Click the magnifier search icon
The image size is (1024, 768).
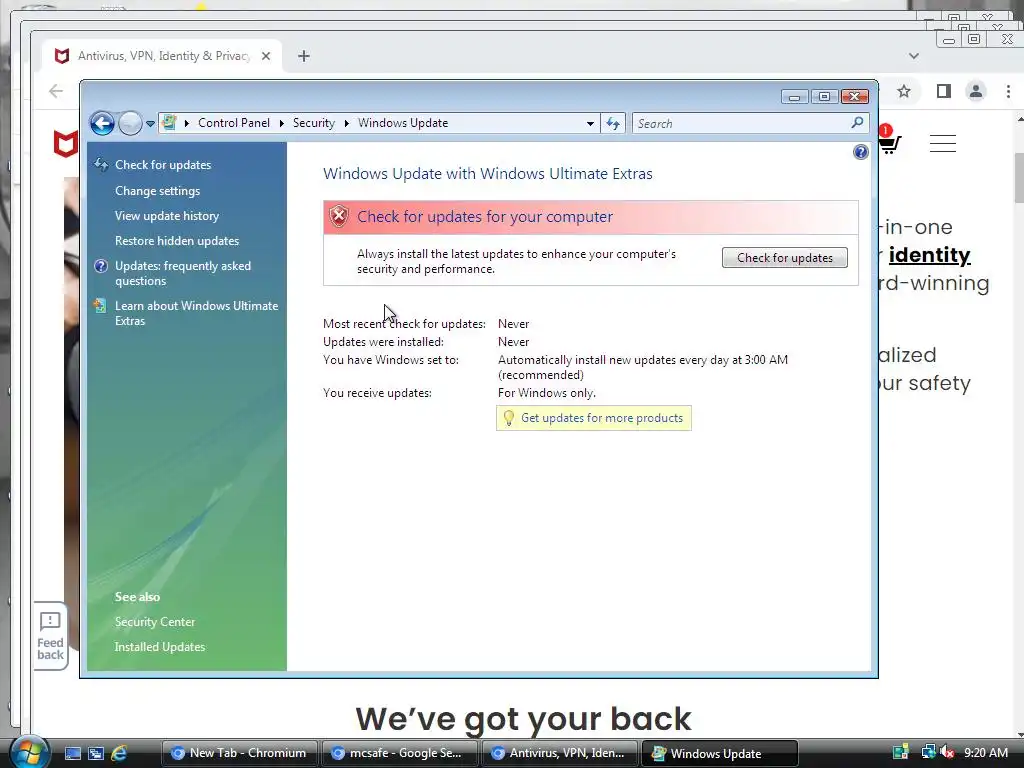coord(857,123)
